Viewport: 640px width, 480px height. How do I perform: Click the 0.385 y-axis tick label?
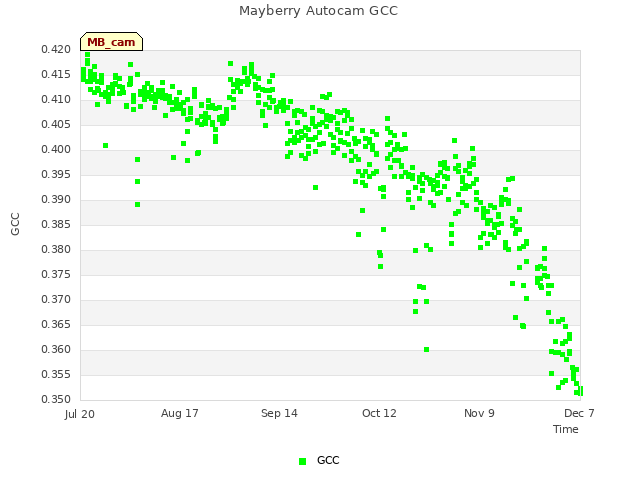(56, 224)
